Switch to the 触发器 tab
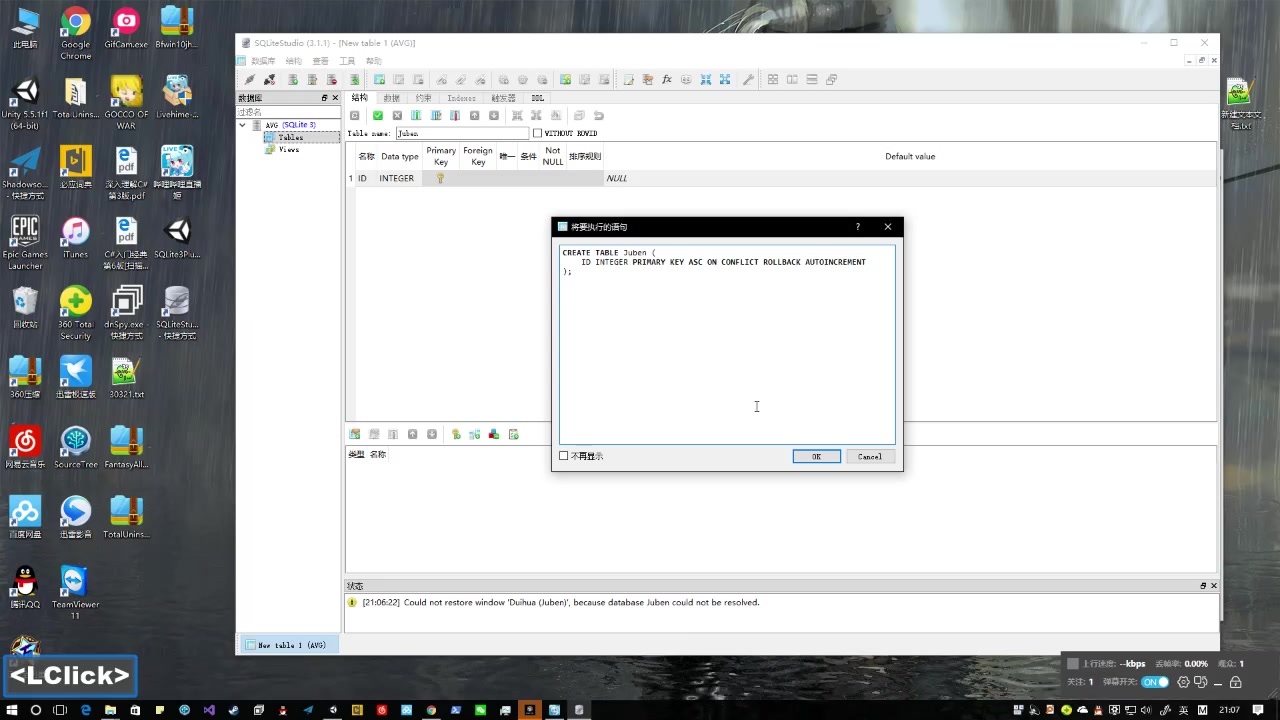The width and height of the screenshot is (1280, 720). [x=503, y=98]
